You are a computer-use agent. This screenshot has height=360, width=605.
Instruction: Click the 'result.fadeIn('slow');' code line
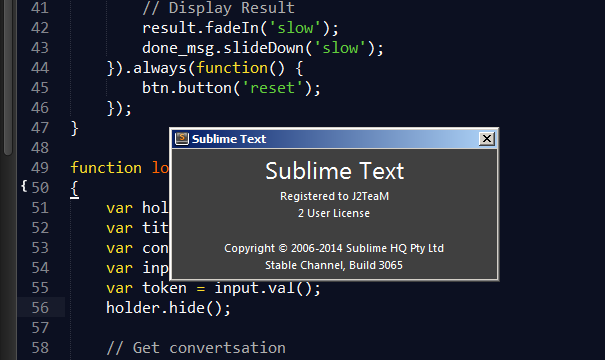coord(240,28)
